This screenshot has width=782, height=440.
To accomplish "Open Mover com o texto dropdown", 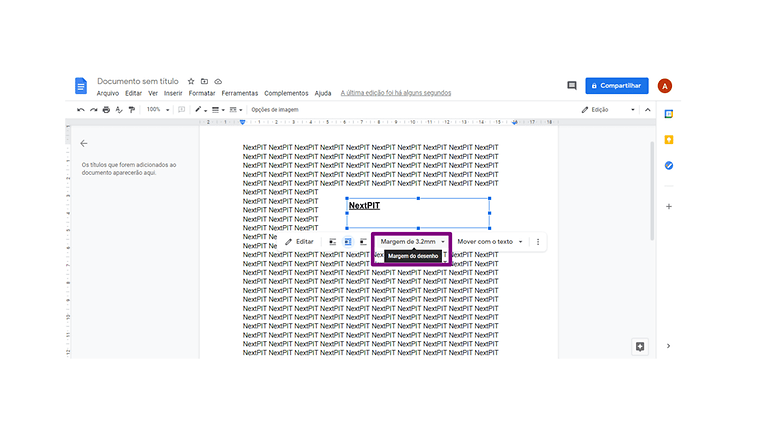I will (x=490, y=242).
